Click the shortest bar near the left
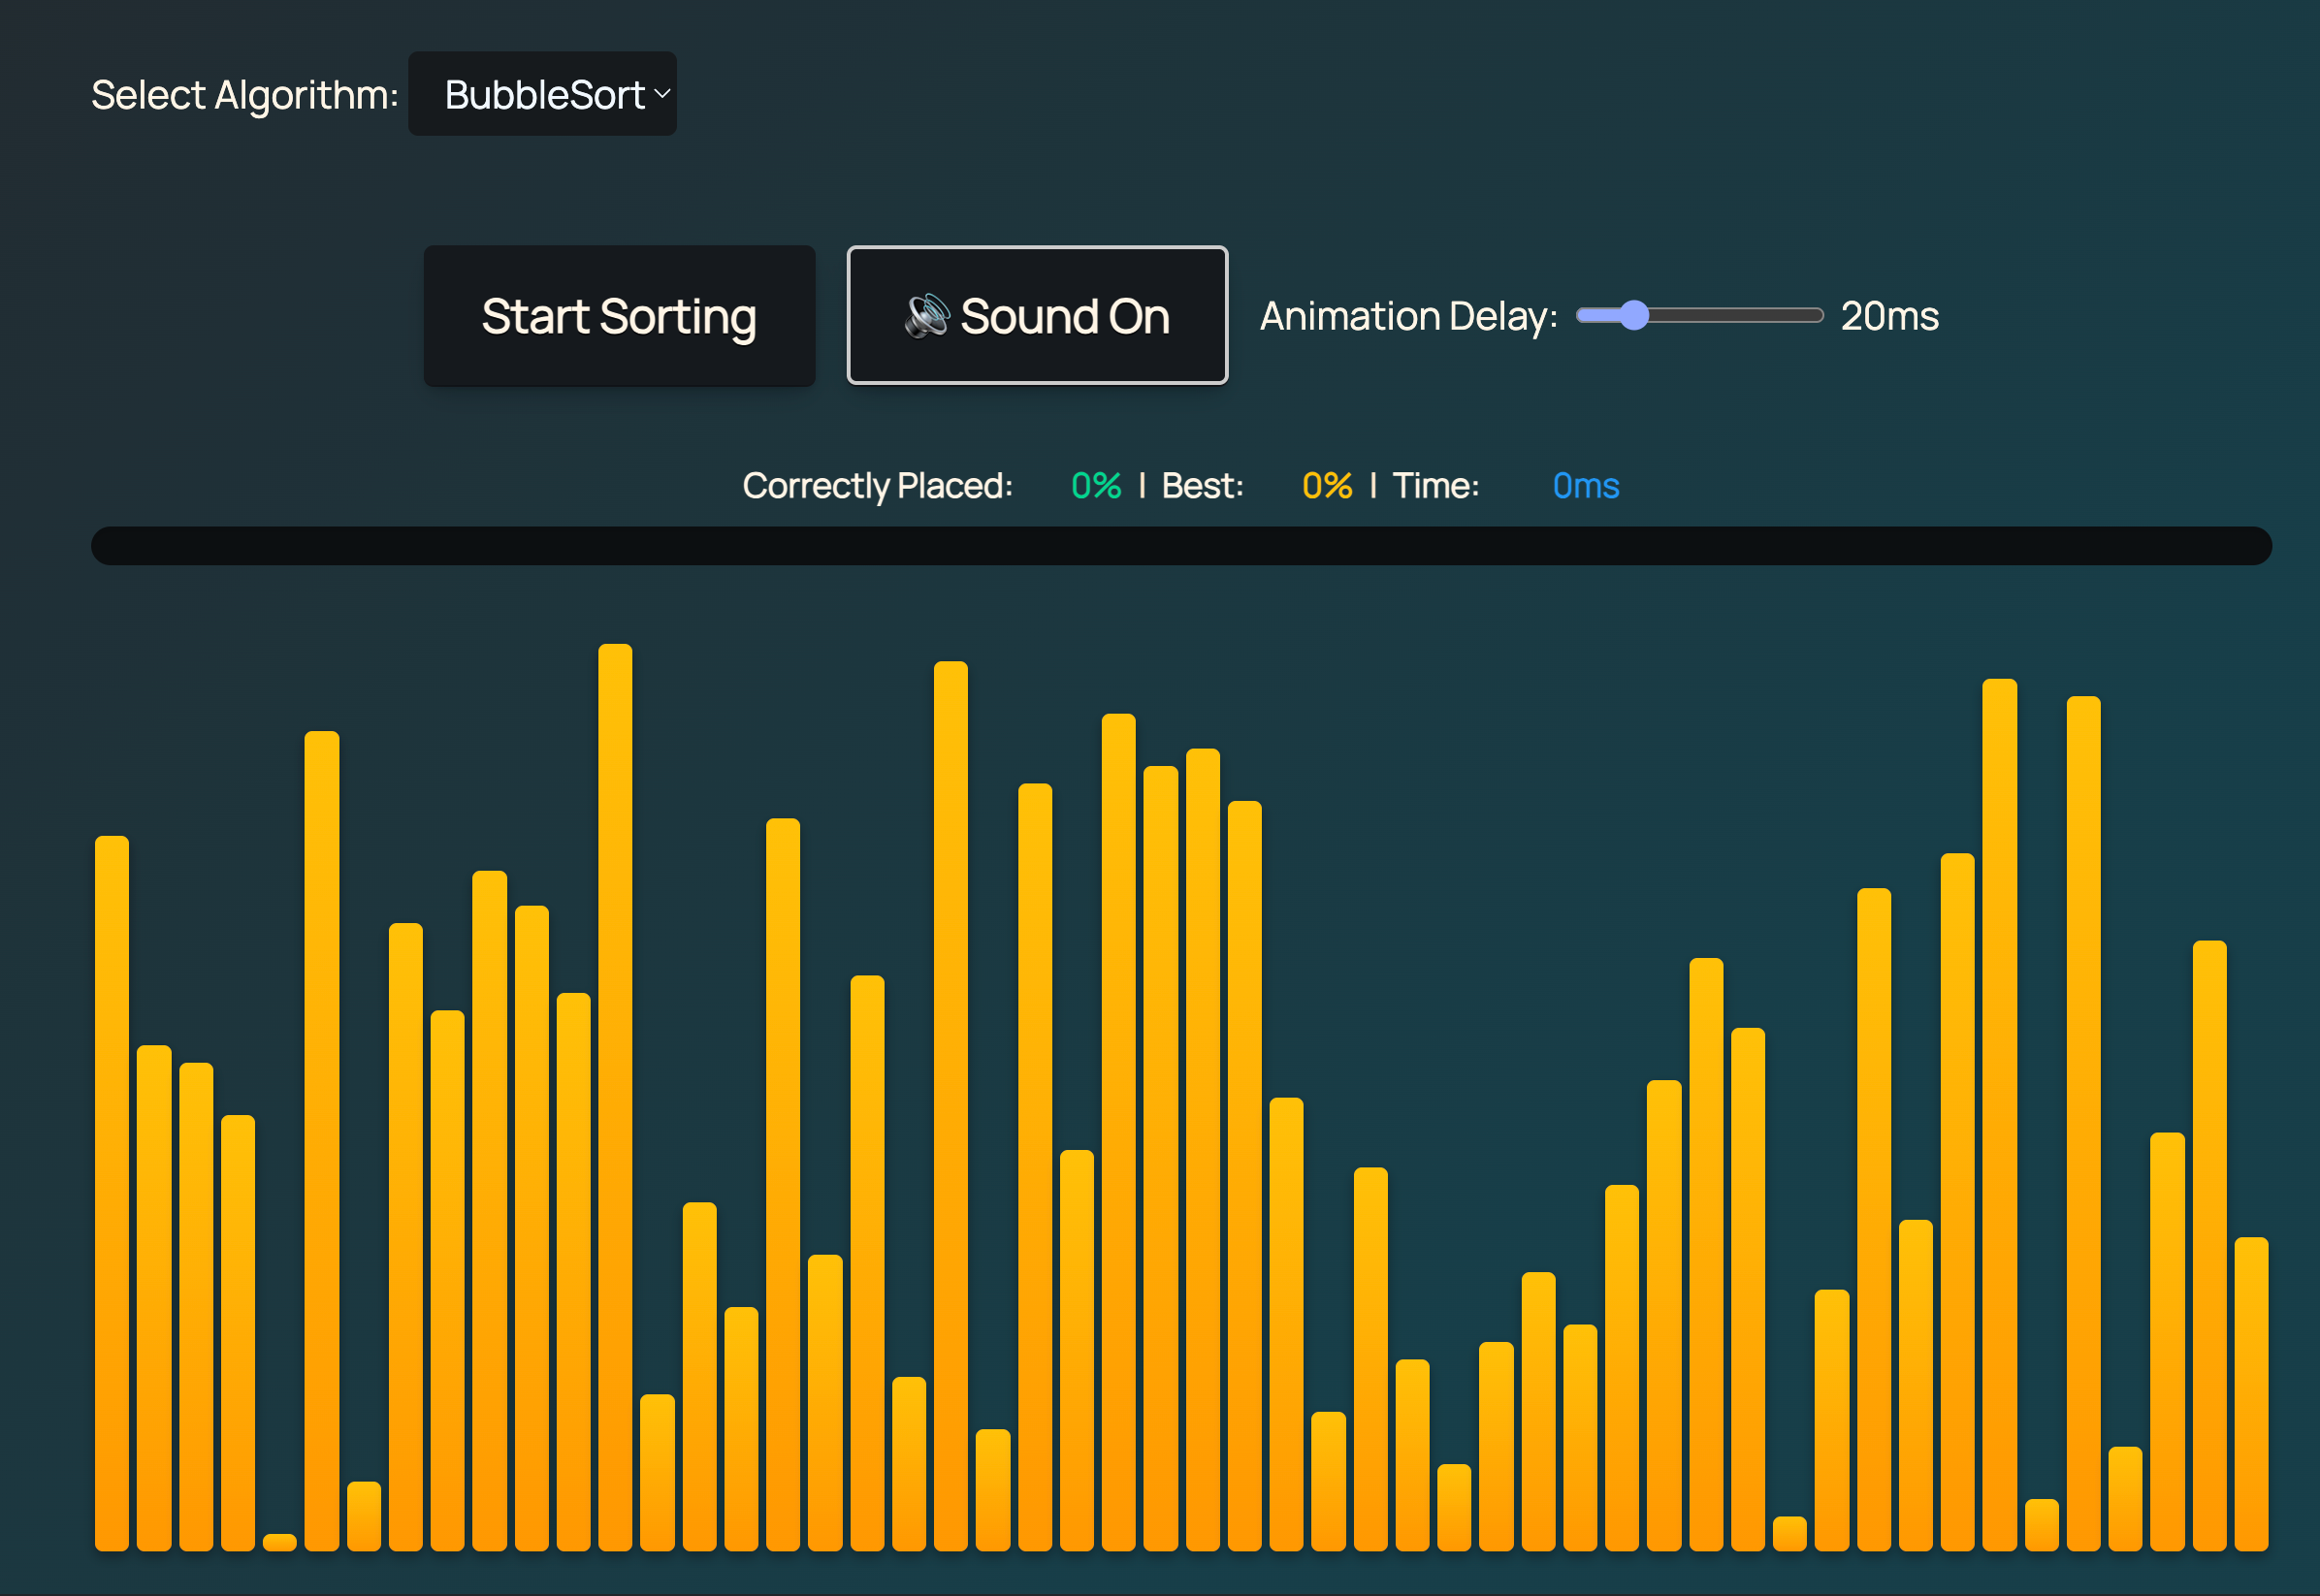Screen dimensions: 2320x1596 [x=279, y=1542]
